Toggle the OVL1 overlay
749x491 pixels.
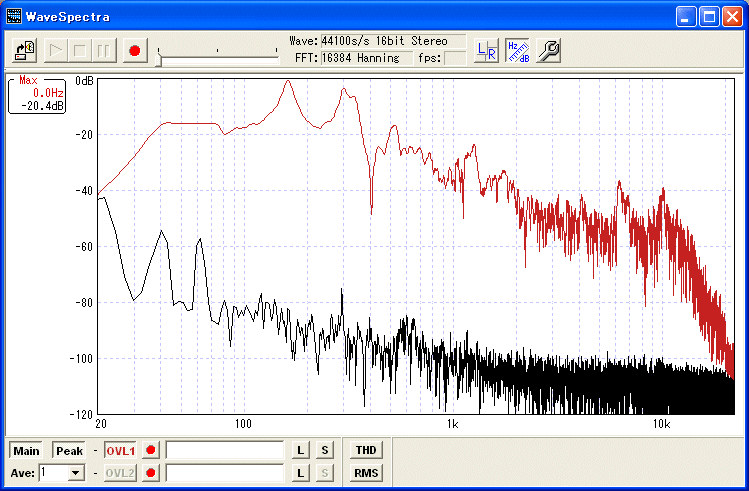(x=120, y=451)
